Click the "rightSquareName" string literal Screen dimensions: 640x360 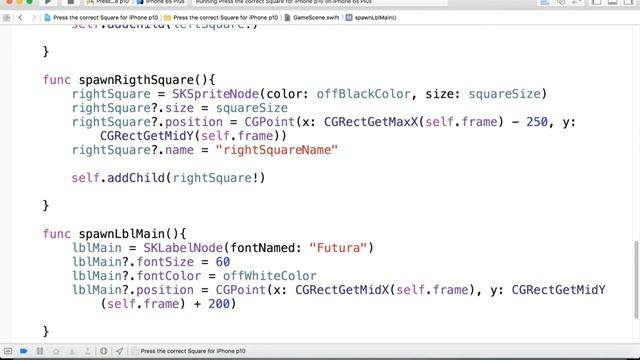pos(277,150)
